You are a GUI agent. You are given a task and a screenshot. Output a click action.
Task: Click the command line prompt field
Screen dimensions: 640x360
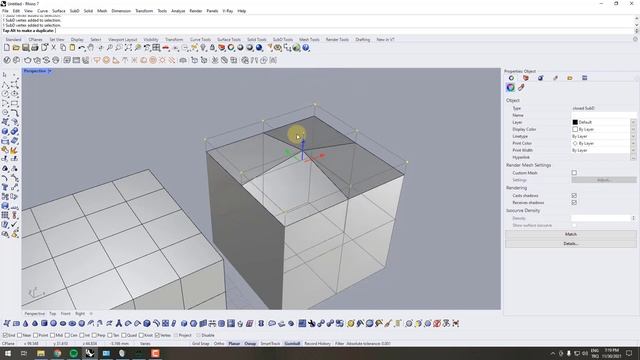point(317,31)
